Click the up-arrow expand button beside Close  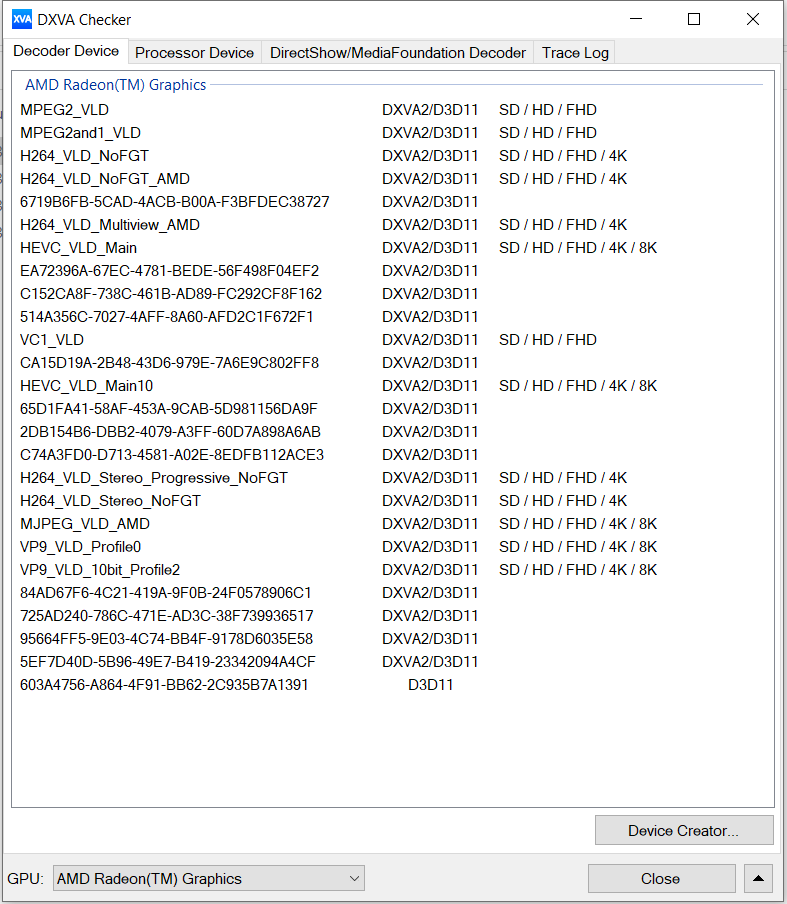pyautogui.click(x=758, y=879)
